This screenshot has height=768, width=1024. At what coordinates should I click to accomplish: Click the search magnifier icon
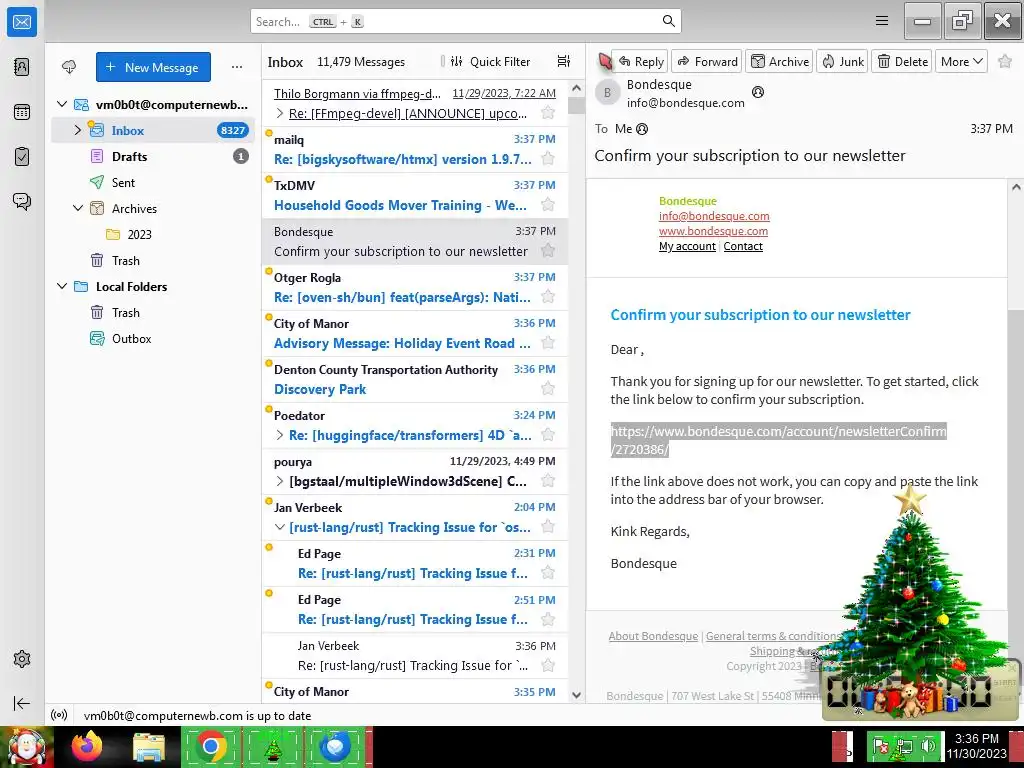click(x=669, y=21)
